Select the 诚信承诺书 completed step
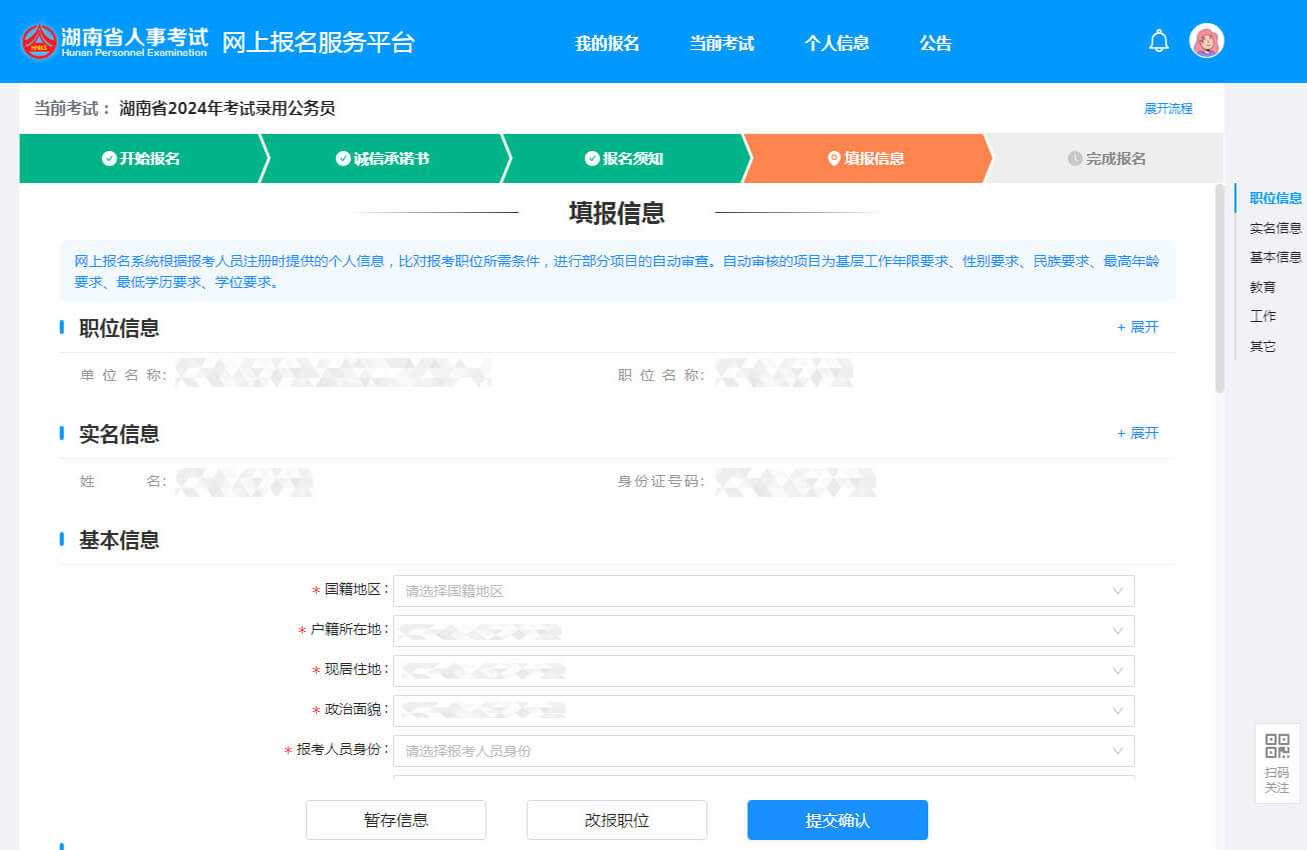 pos(382,159)
